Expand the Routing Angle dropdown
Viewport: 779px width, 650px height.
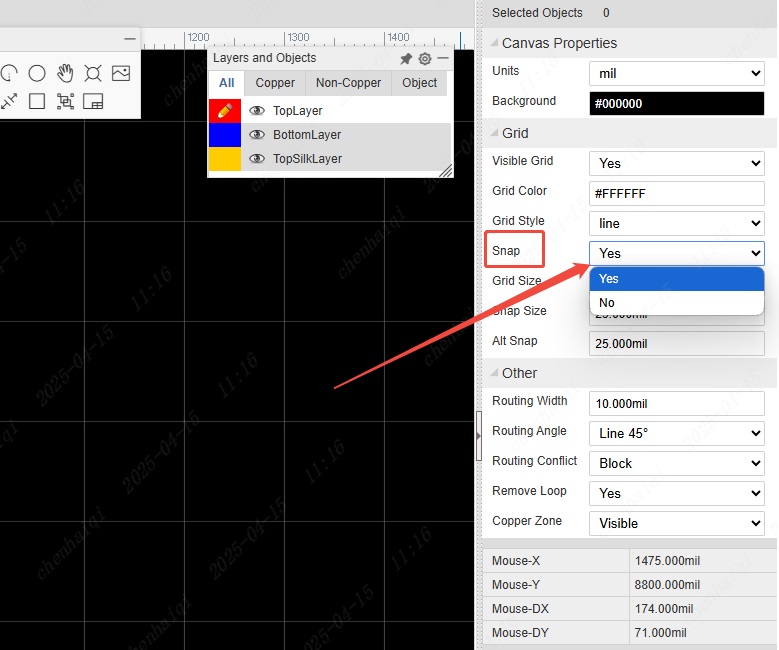[x=676, y=433]
